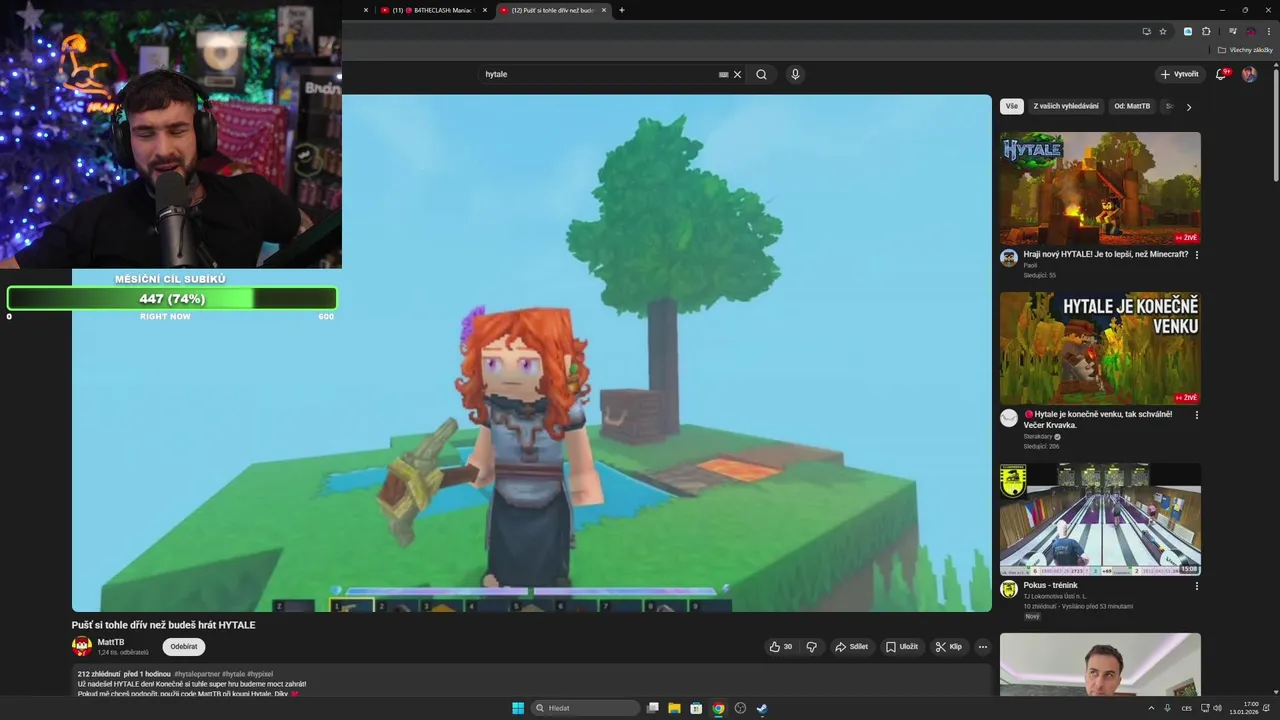
Task: Click the Vytvořit create button
Action: pyautogui.click(x=1180, y=74)
